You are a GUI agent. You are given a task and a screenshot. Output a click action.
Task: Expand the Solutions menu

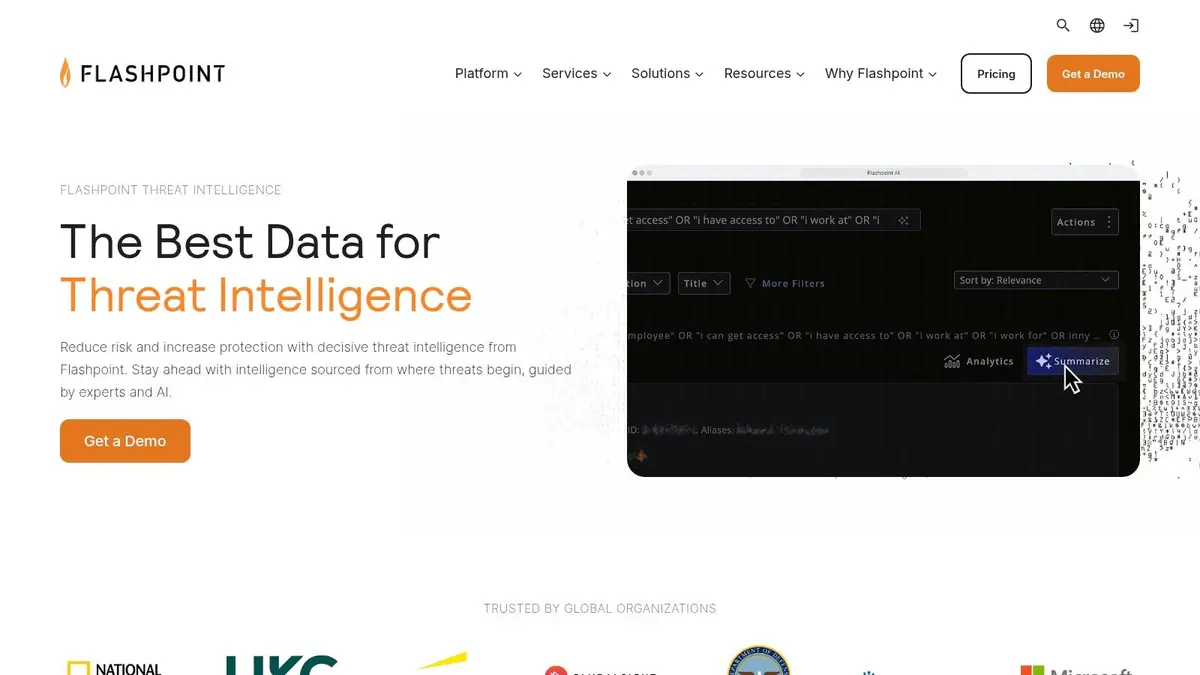click(x=667, y=73)
